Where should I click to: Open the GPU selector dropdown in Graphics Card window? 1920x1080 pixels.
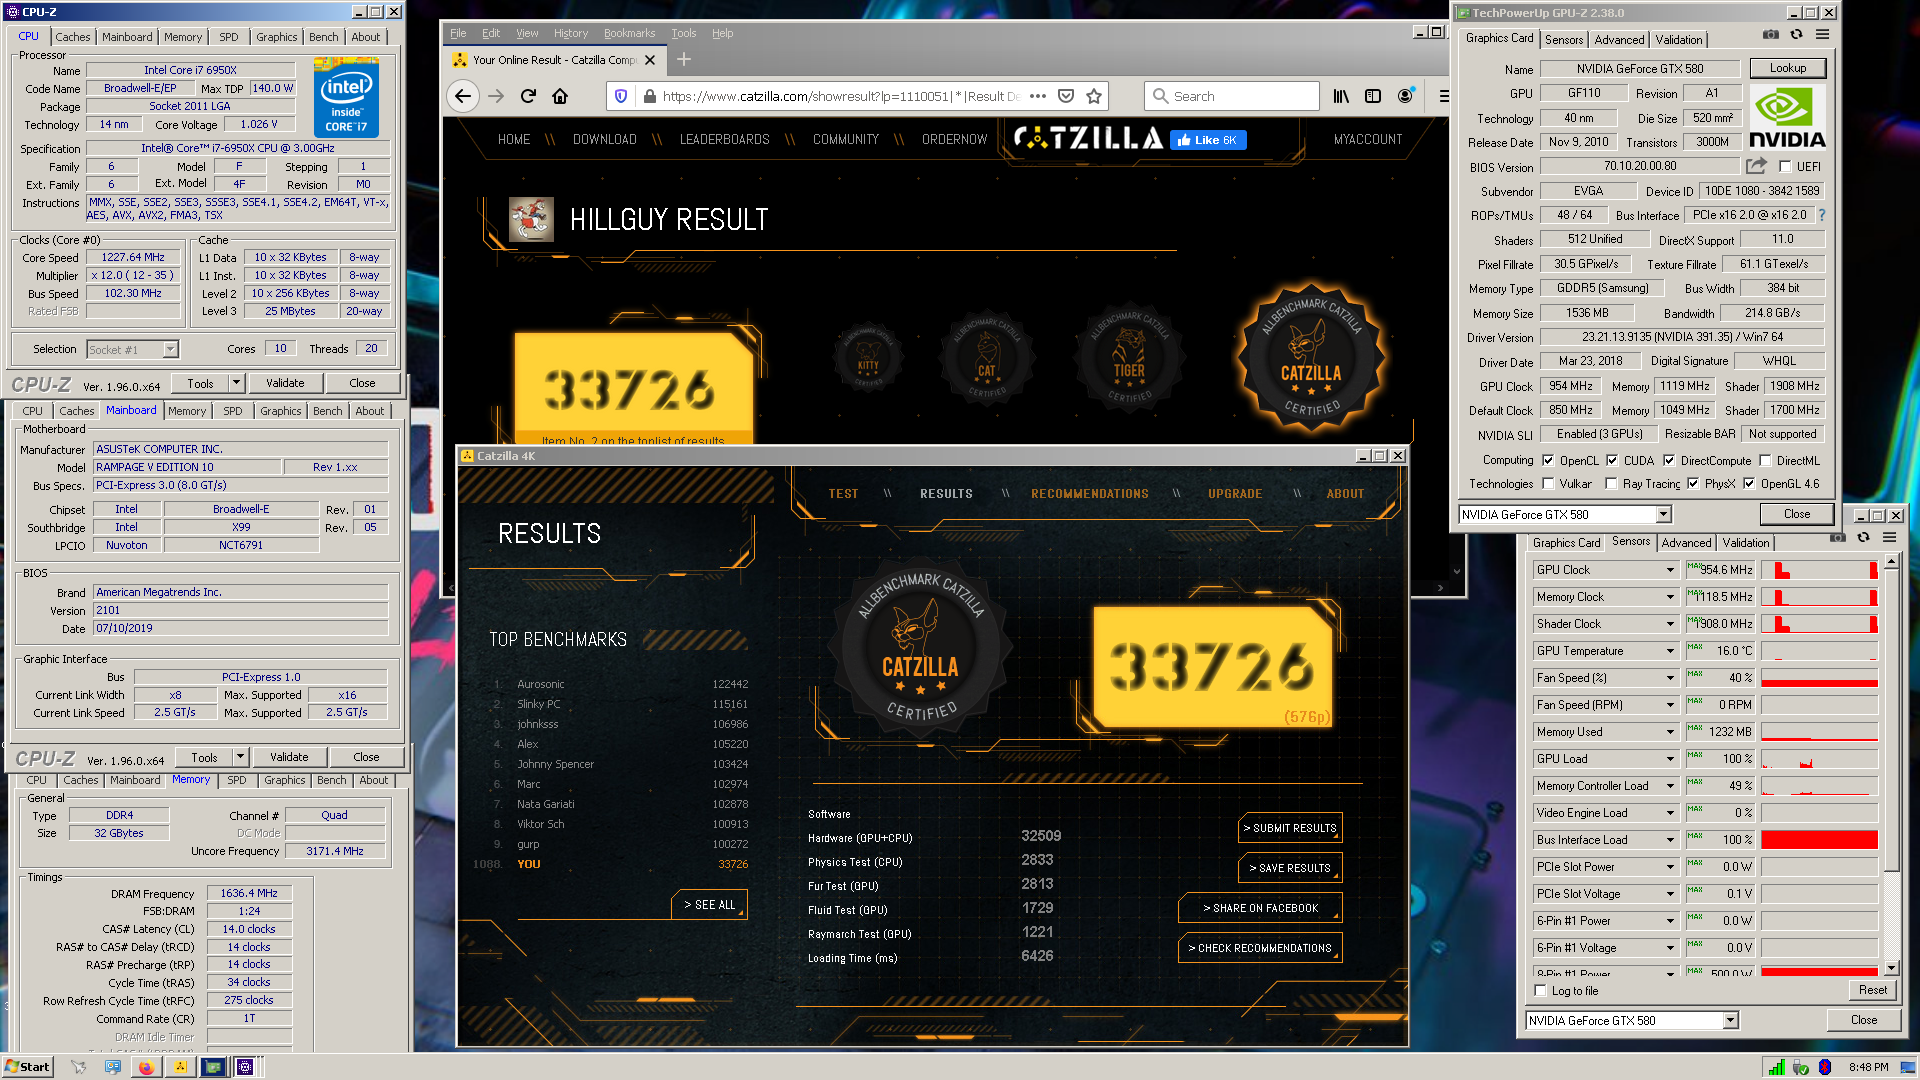[1663, 514]
